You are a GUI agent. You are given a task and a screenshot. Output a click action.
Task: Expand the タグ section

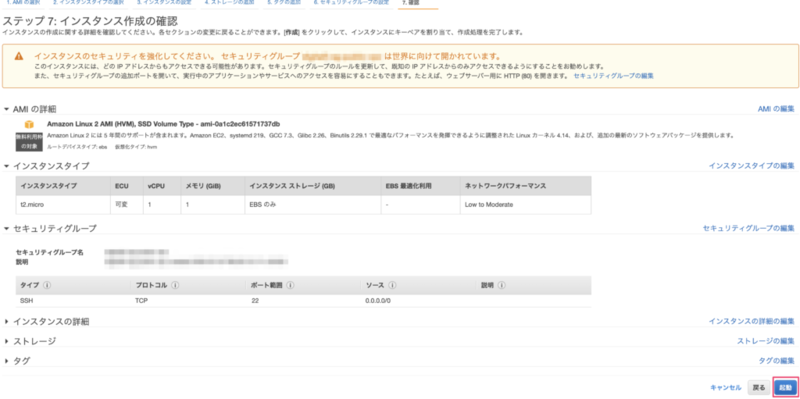click(x=7, y=361)
